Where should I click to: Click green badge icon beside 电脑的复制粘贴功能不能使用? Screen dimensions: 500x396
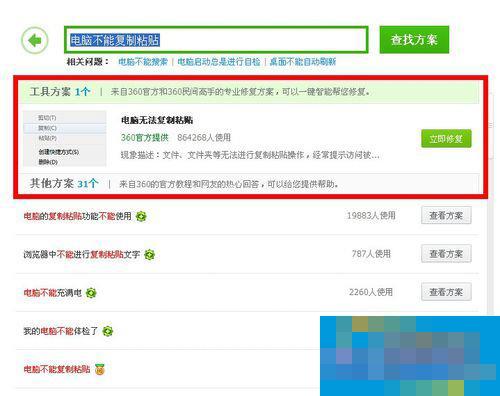point(141,217)
